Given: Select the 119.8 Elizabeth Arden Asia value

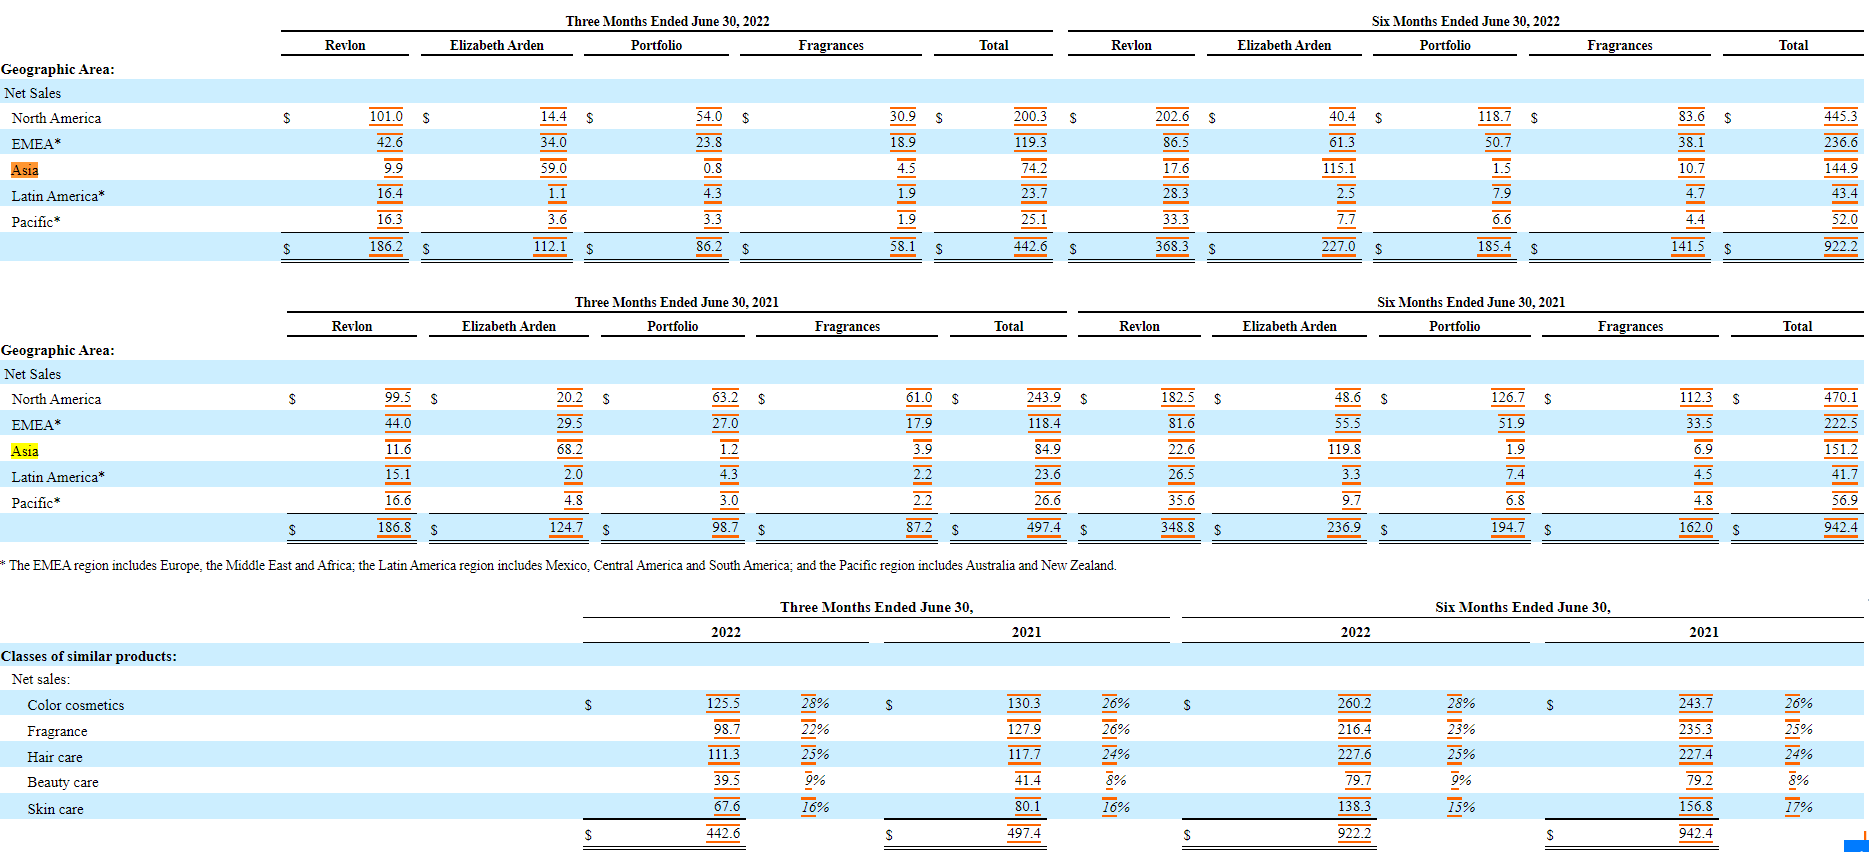Looking at the screenshot, I should pos(1344,449).
